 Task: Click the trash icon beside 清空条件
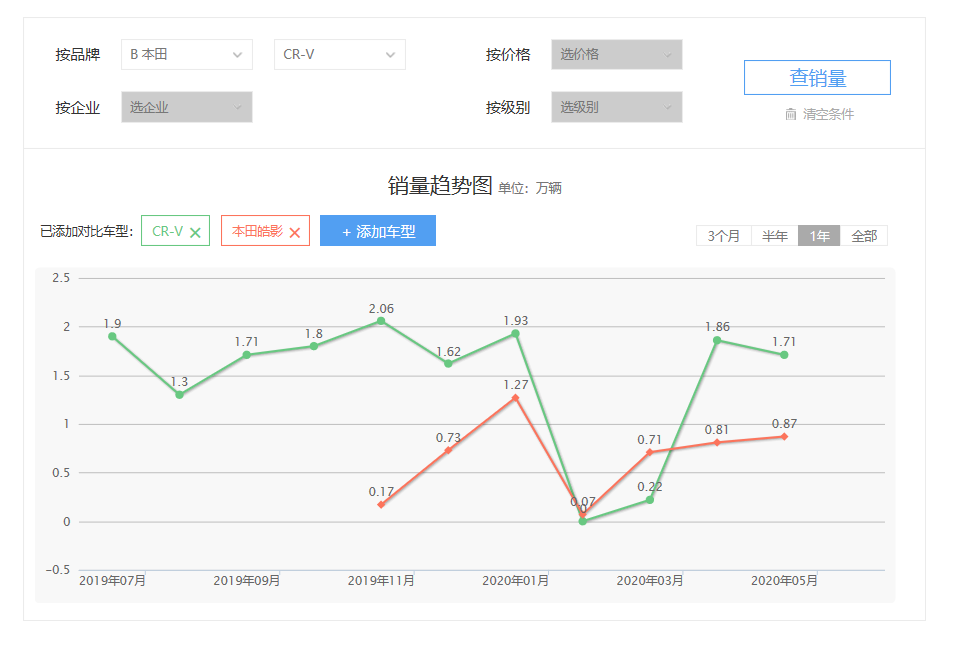click(x=791, y=114)
